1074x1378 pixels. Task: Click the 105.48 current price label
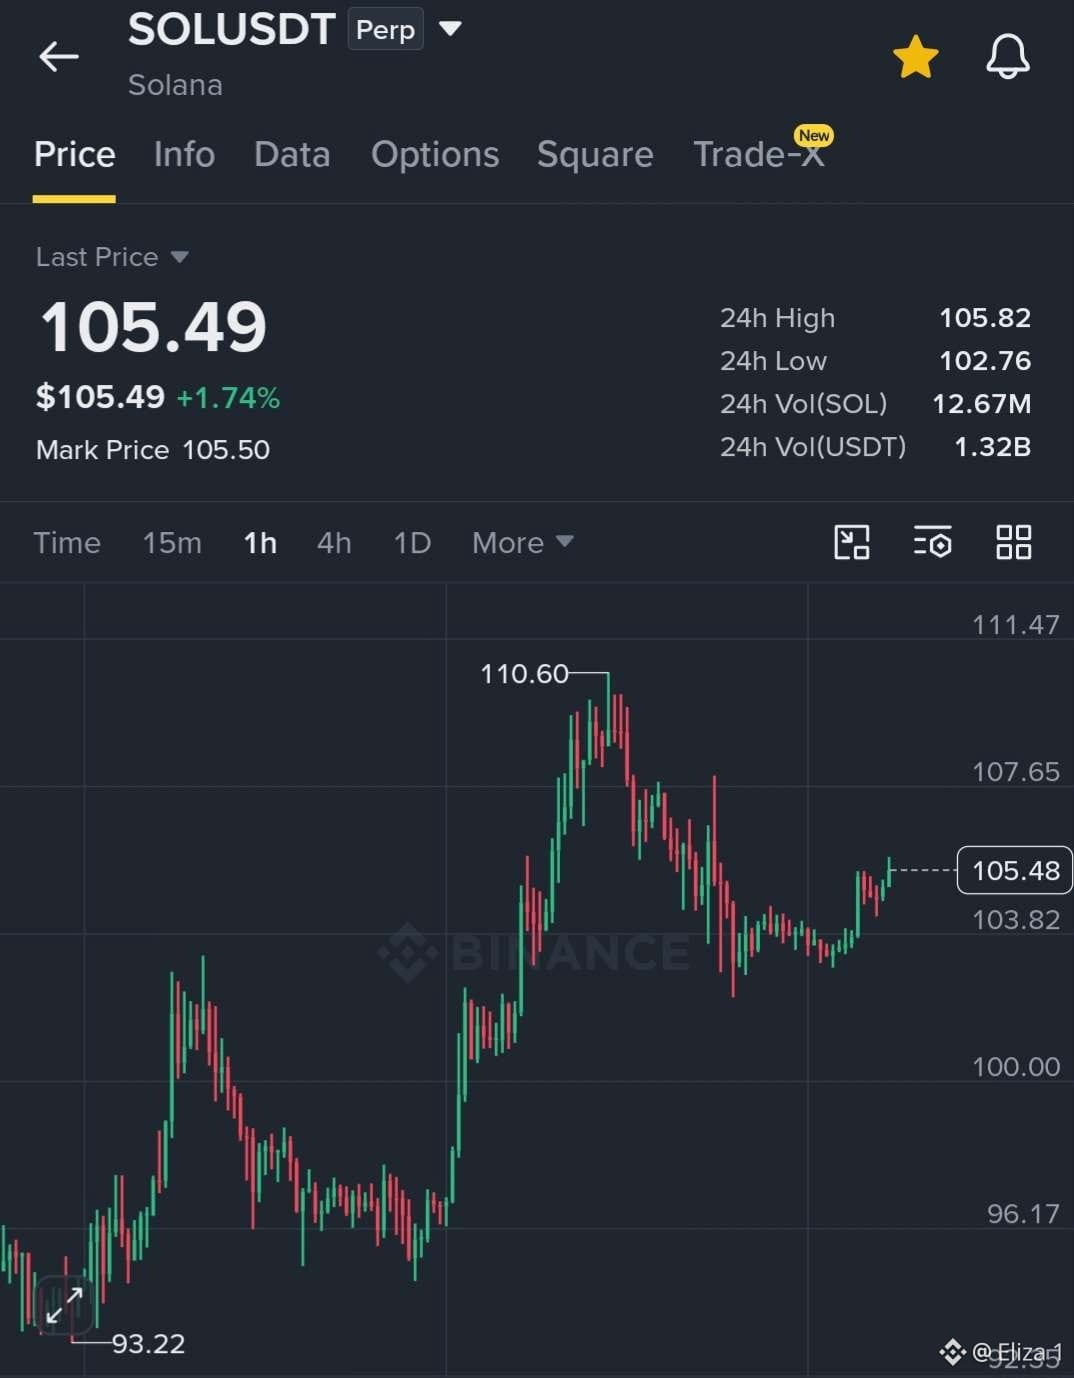click(x=1015, y=870)
